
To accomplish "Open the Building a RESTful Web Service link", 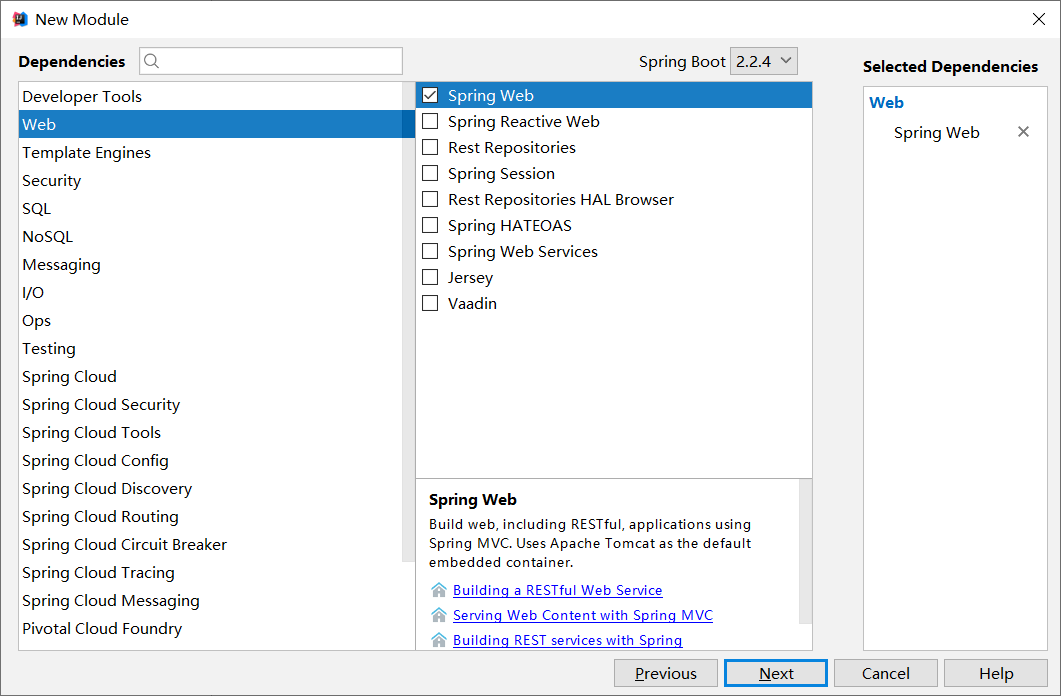I will (558, 590).
